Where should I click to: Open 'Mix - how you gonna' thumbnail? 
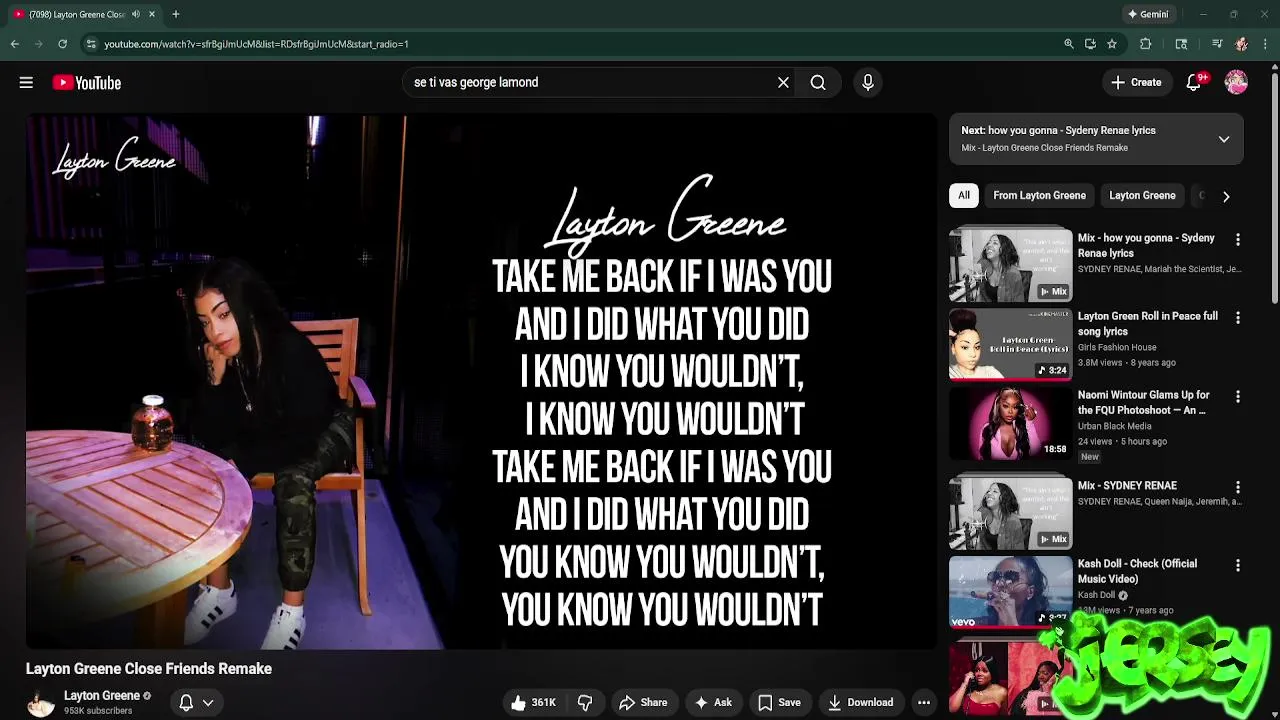tap(1010, 265)
